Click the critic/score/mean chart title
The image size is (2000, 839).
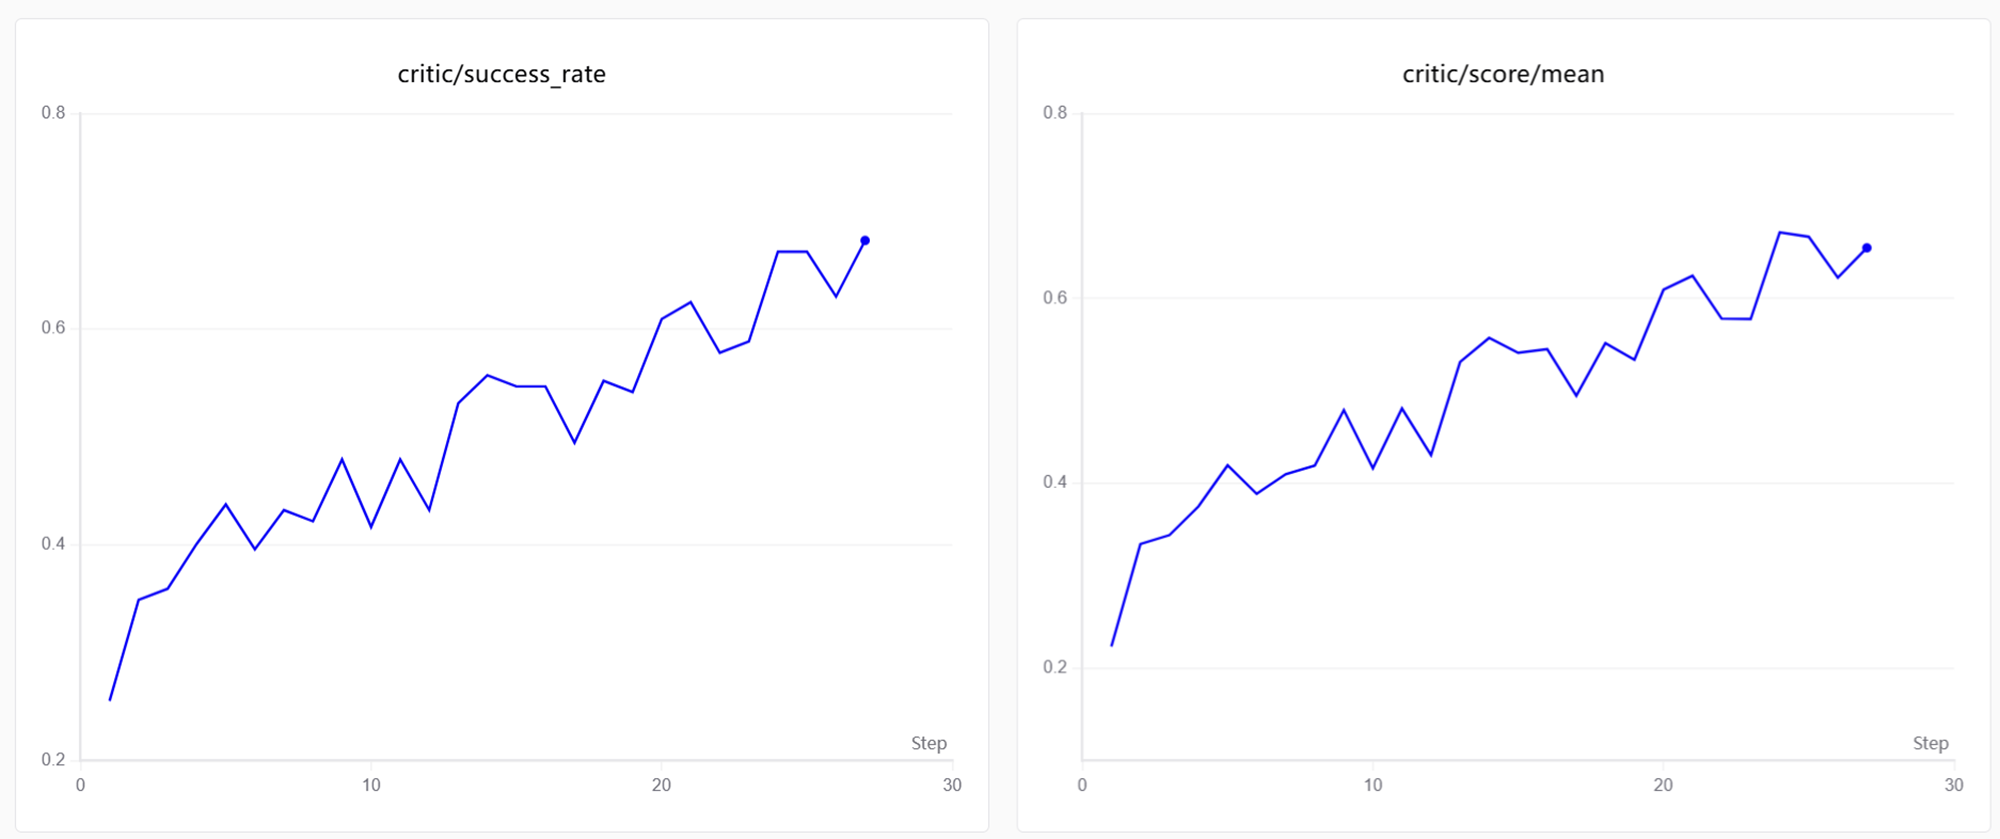click(x=1503, y=74)
